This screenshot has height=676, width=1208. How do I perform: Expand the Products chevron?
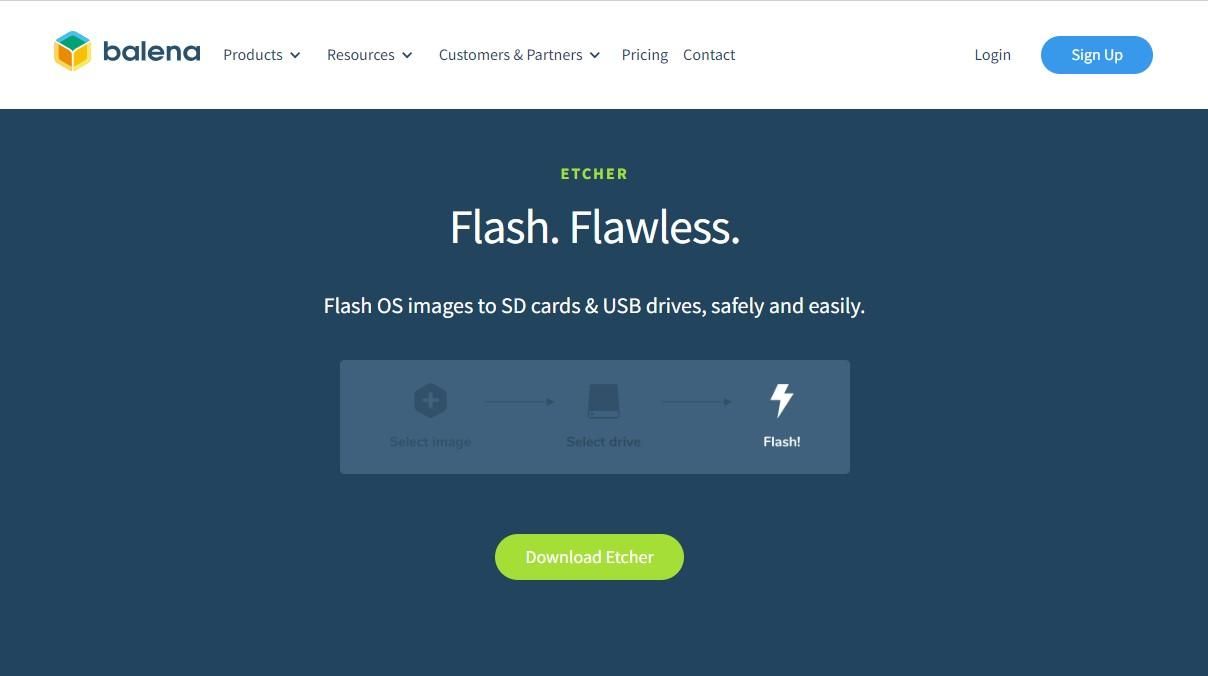(x=295, y=56)
